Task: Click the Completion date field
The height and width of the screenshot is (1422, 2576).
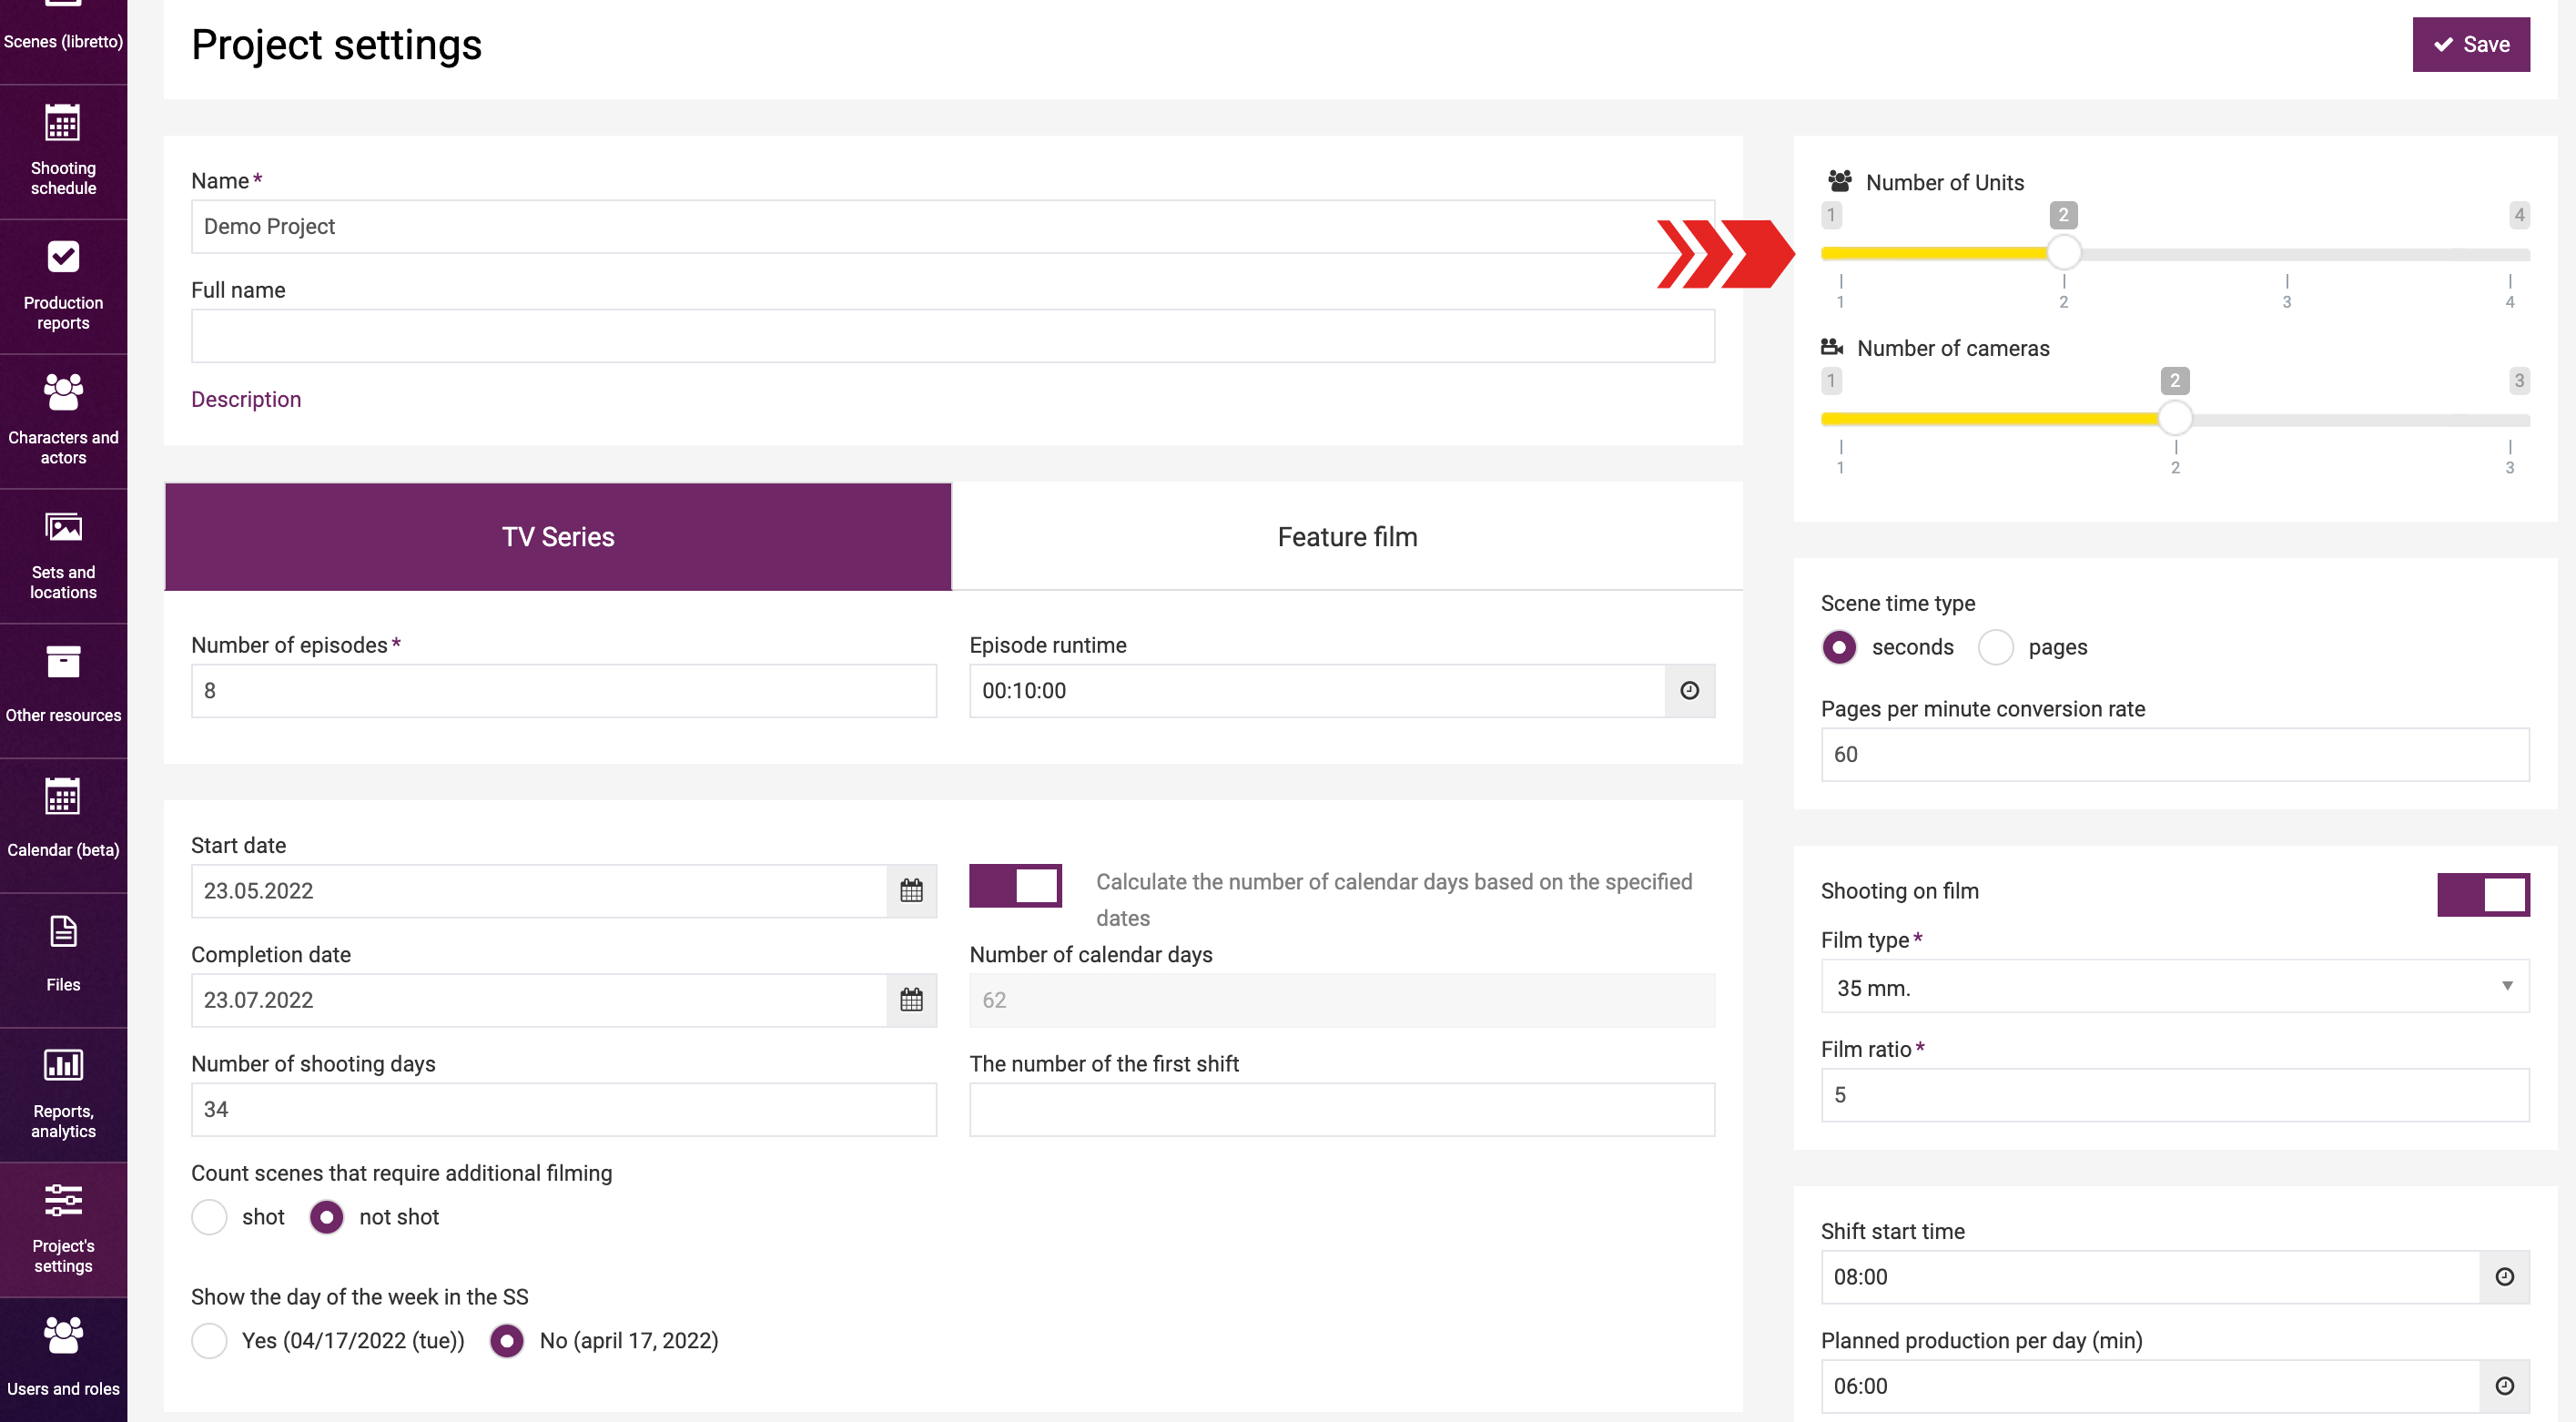Action: 539,1000
